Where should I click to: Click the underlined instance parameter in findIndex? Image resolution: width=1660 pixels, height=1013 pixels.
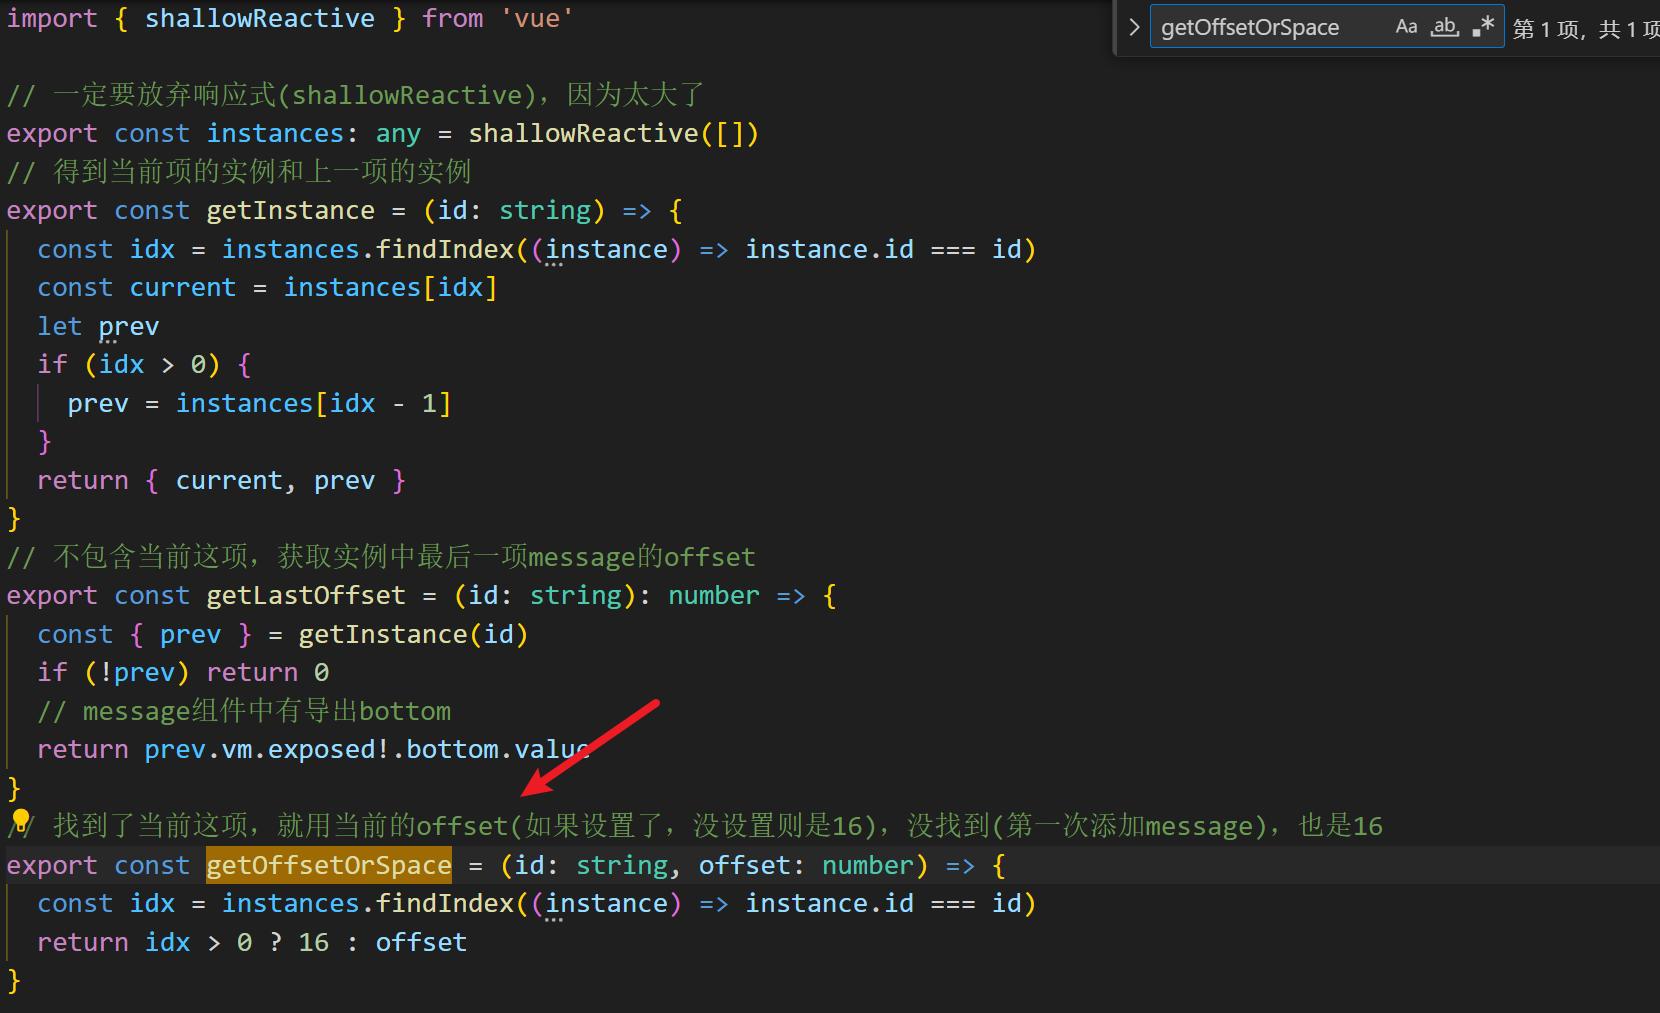click(607, 248)
